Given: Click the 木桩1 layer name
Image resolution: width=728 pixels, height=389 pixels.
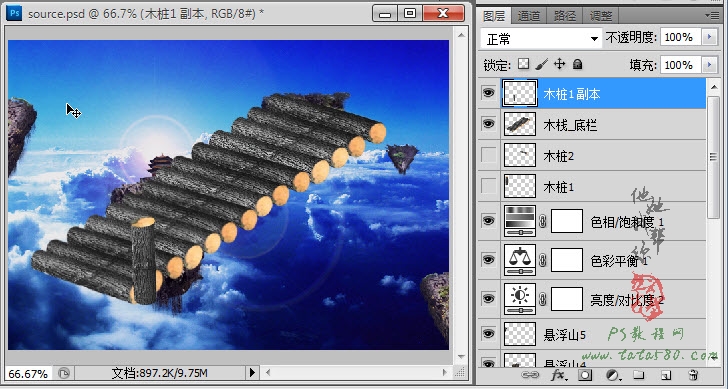Looking at the screenshot, I should click(x=559, y=187).
